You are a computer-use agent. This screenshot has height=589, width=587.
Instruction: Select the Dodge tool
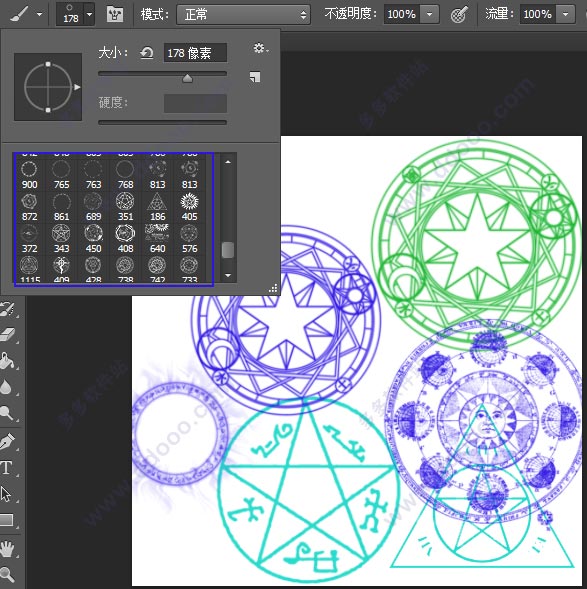pos(6,412)
